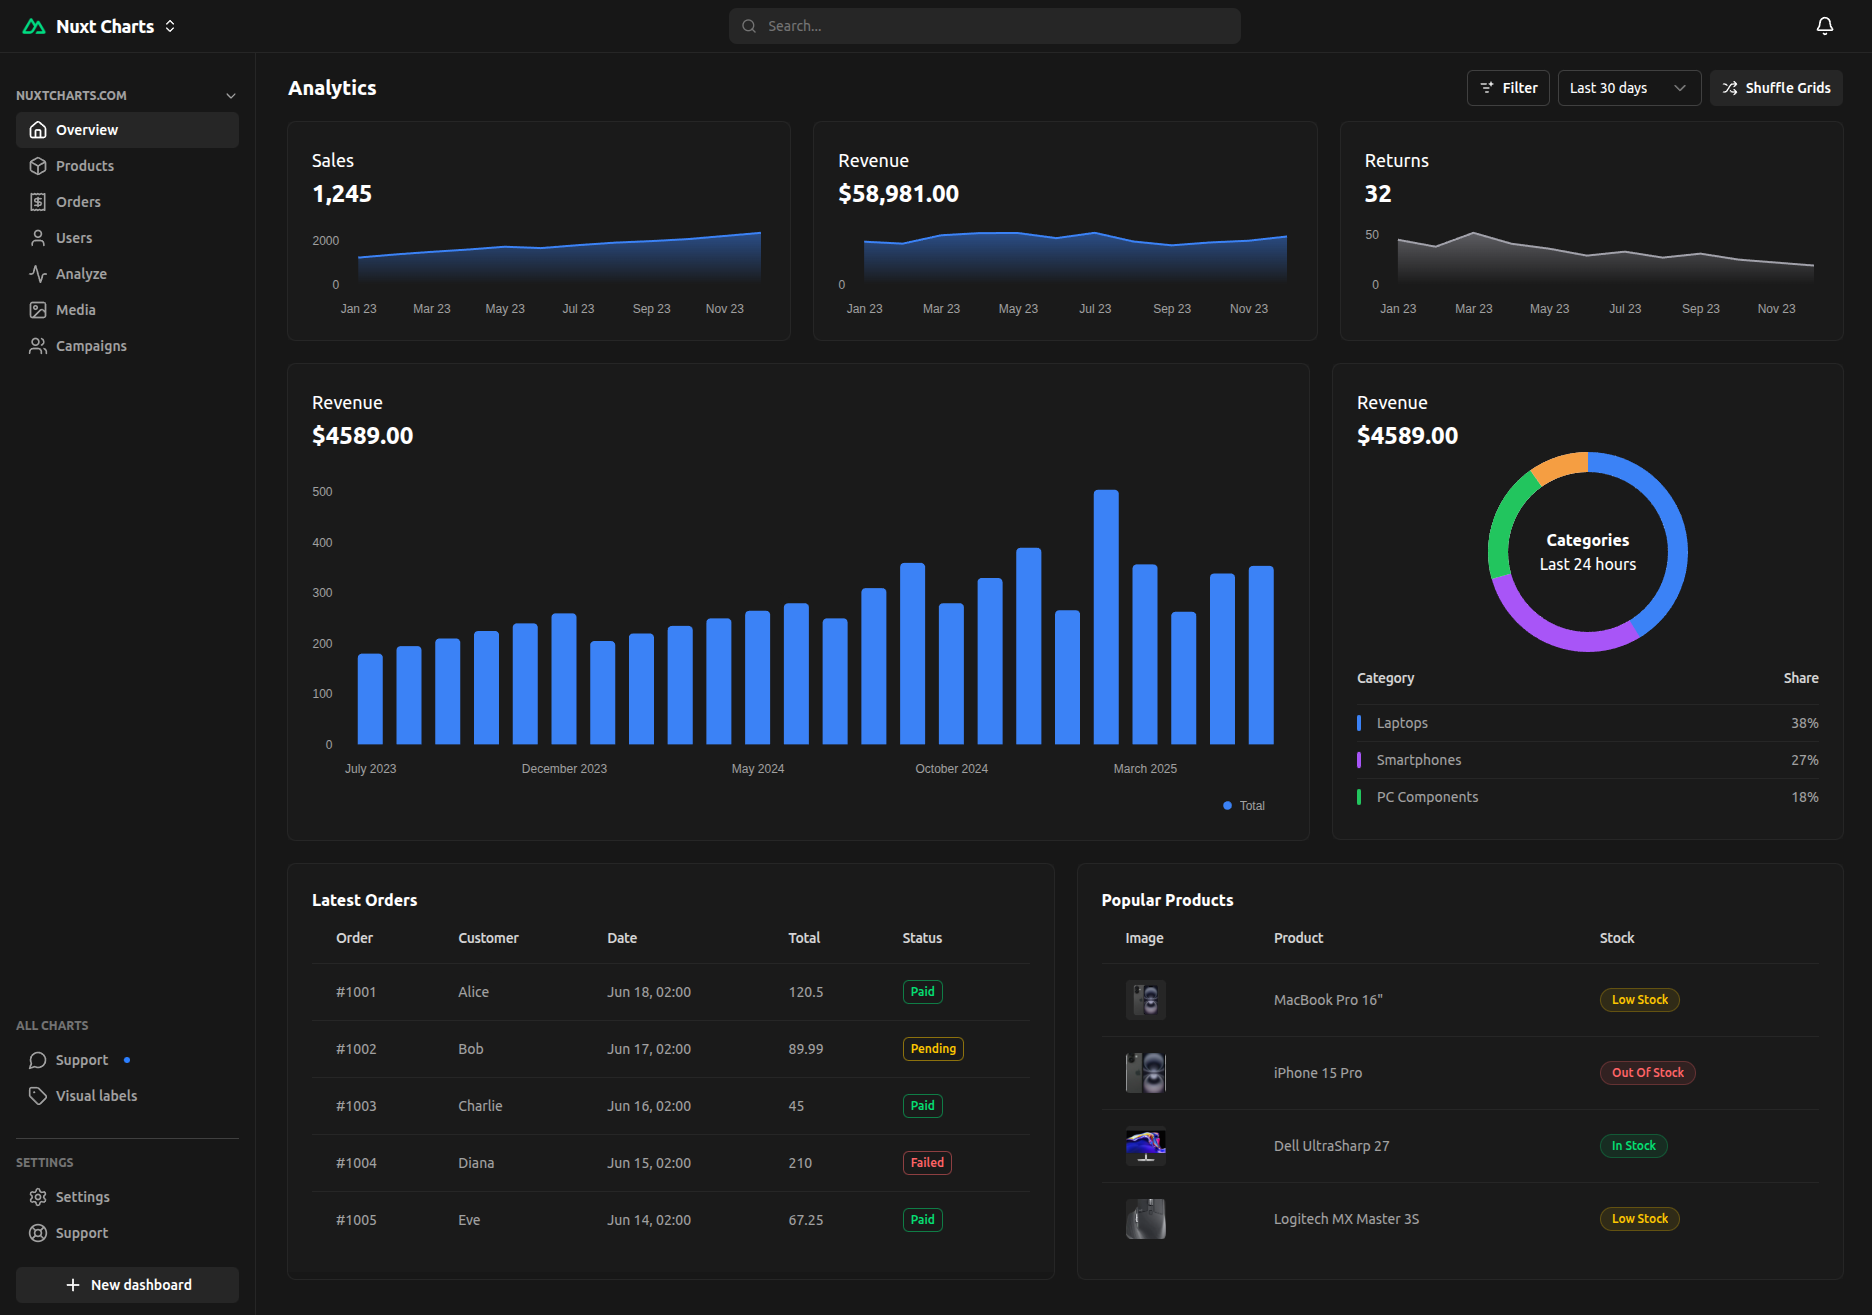Click the Nuxt Charts logo icon
This screenshot has height=1315, width=1872.
[x=34, y=26]
